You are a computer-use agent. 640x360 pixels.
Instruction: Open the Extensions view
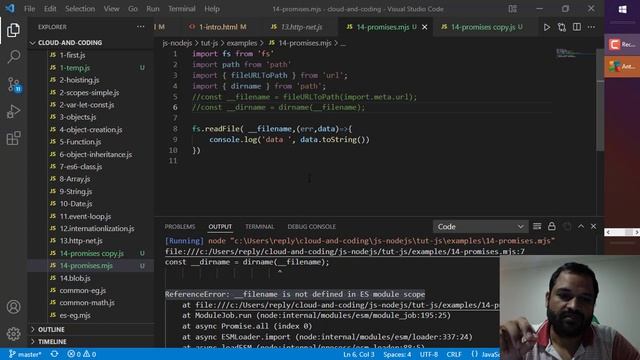pos(13,138)
